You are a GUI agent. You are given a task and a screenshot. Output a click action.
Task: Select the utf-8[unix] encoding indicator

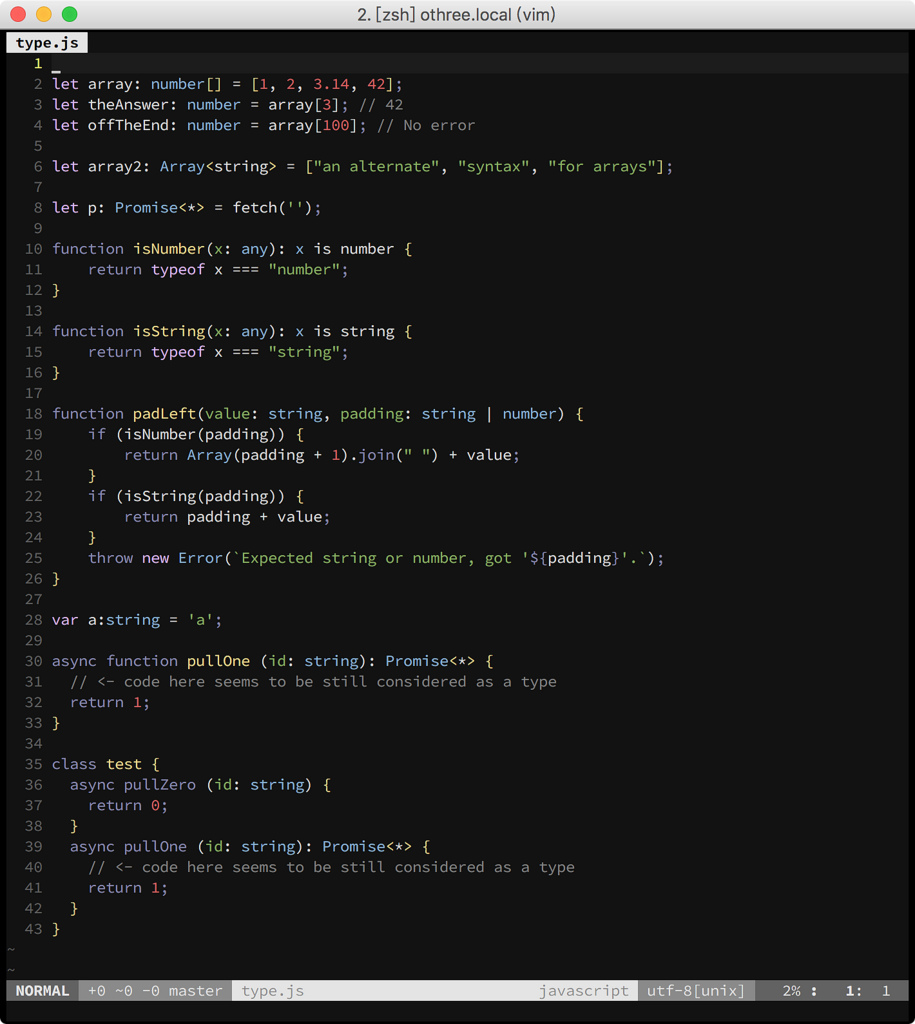pyautogui.click(x=696, y=990)
